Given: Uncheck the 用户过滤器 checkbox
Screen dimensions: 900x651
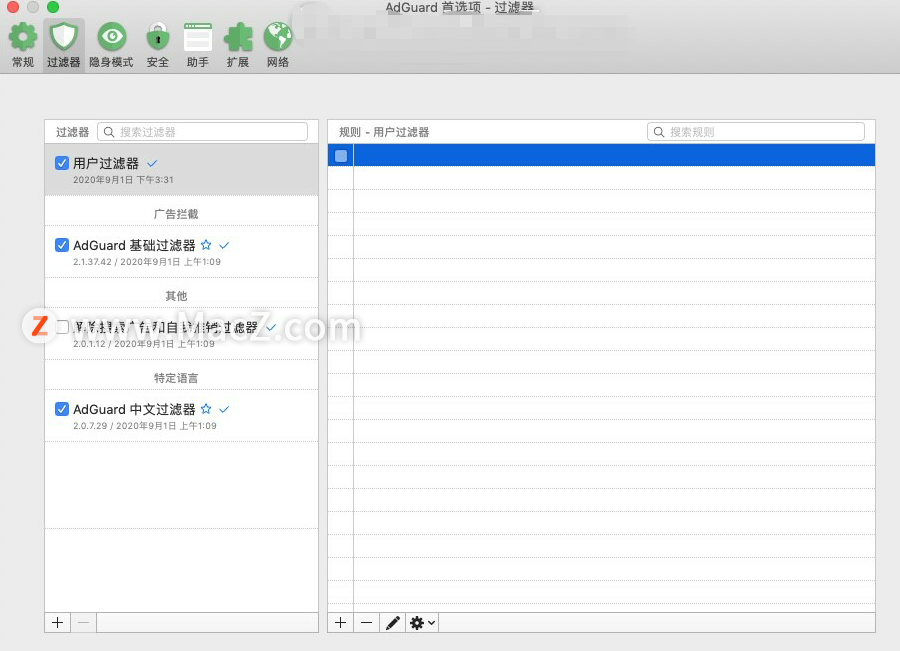Looking at the screenshot, I should click(62, 164).
